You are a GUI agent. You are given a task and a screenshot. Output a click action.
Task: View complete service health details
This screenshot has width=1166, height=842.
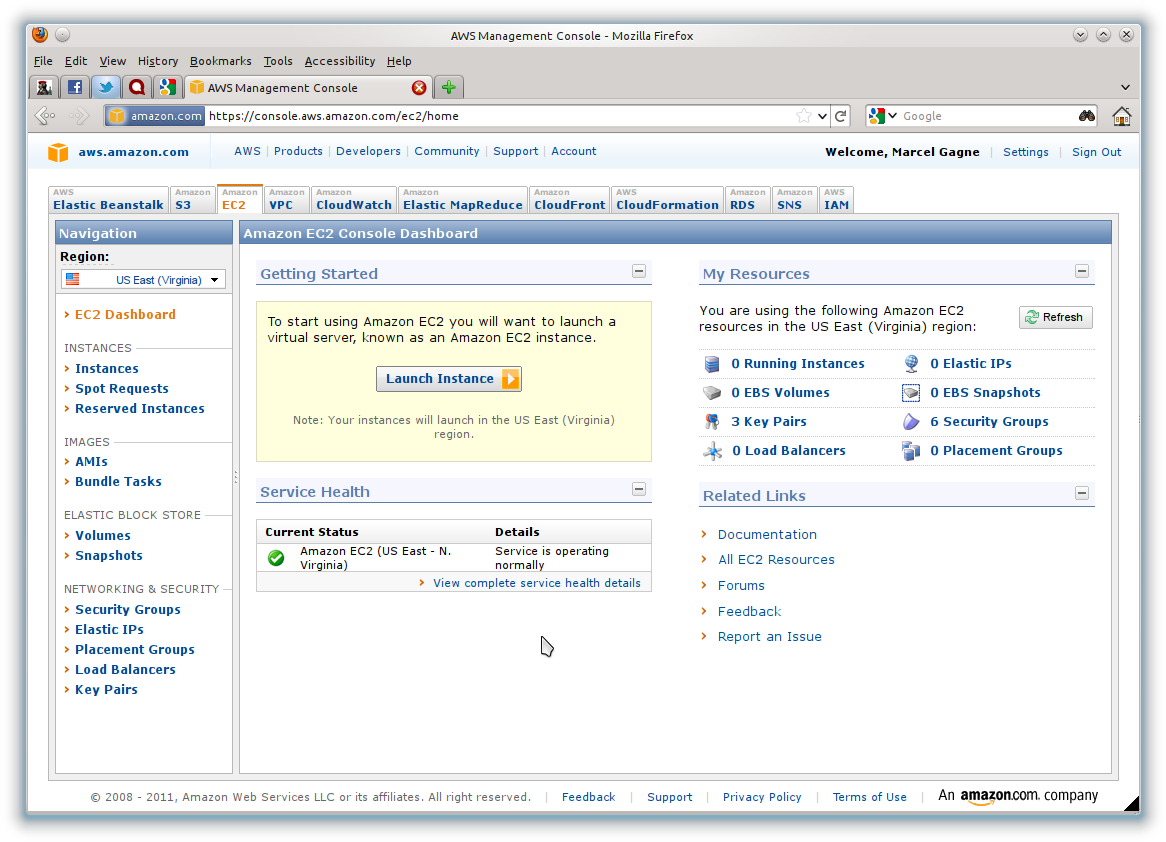536,583
